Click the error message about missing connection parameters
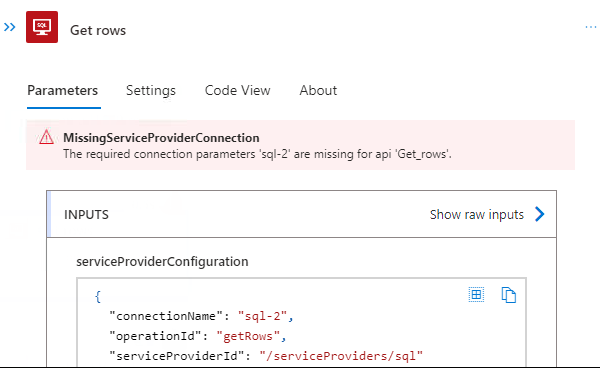The image size is (600, 368). tap(257, 154)
